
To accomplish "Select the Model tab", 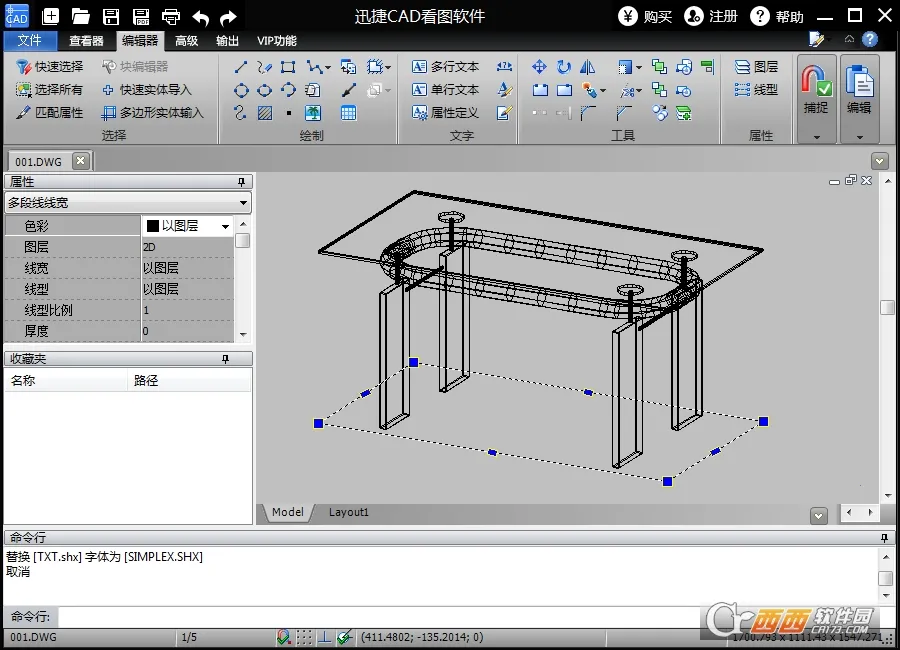I will point(288,512).
